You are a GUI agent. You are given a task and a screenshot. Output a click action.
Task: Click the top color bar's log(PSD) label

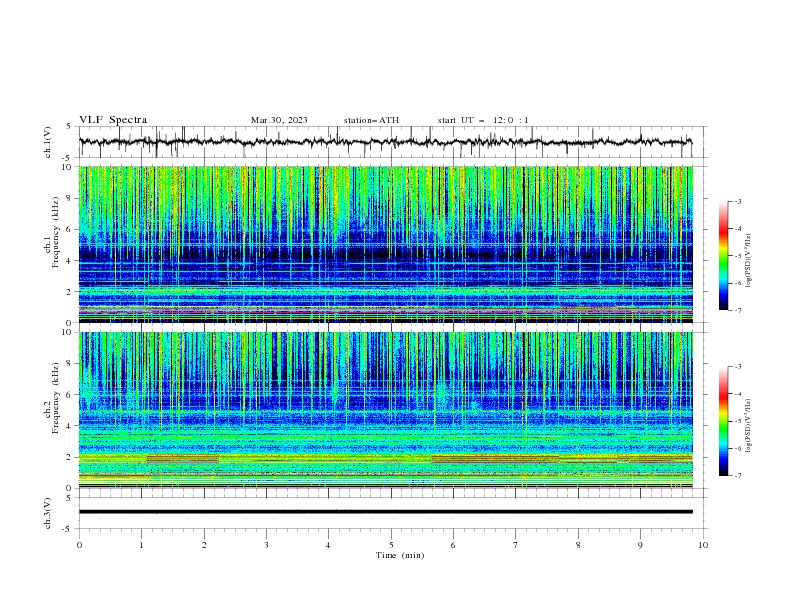coord(748,261)
